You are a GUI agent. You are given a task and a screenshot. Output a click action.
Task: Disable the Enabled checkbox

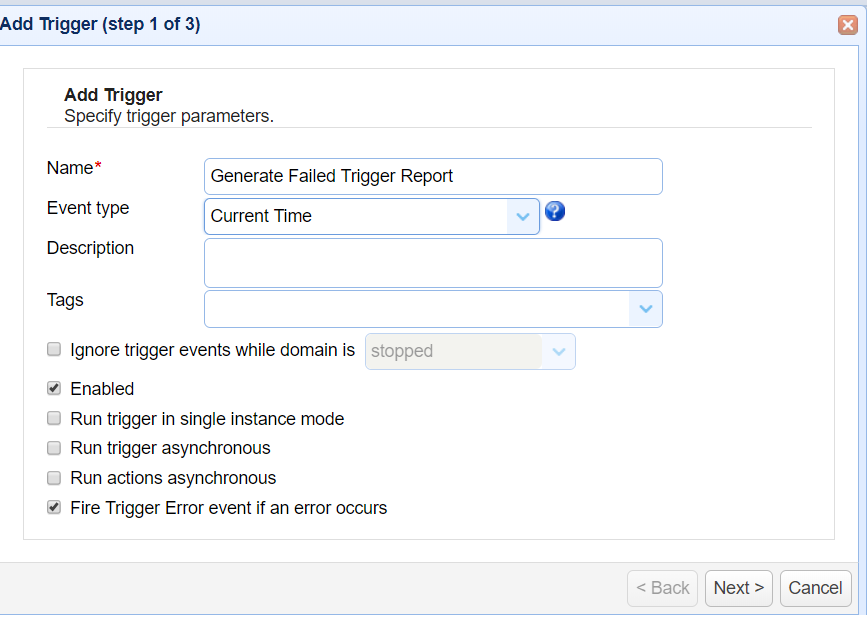[54, 388]
